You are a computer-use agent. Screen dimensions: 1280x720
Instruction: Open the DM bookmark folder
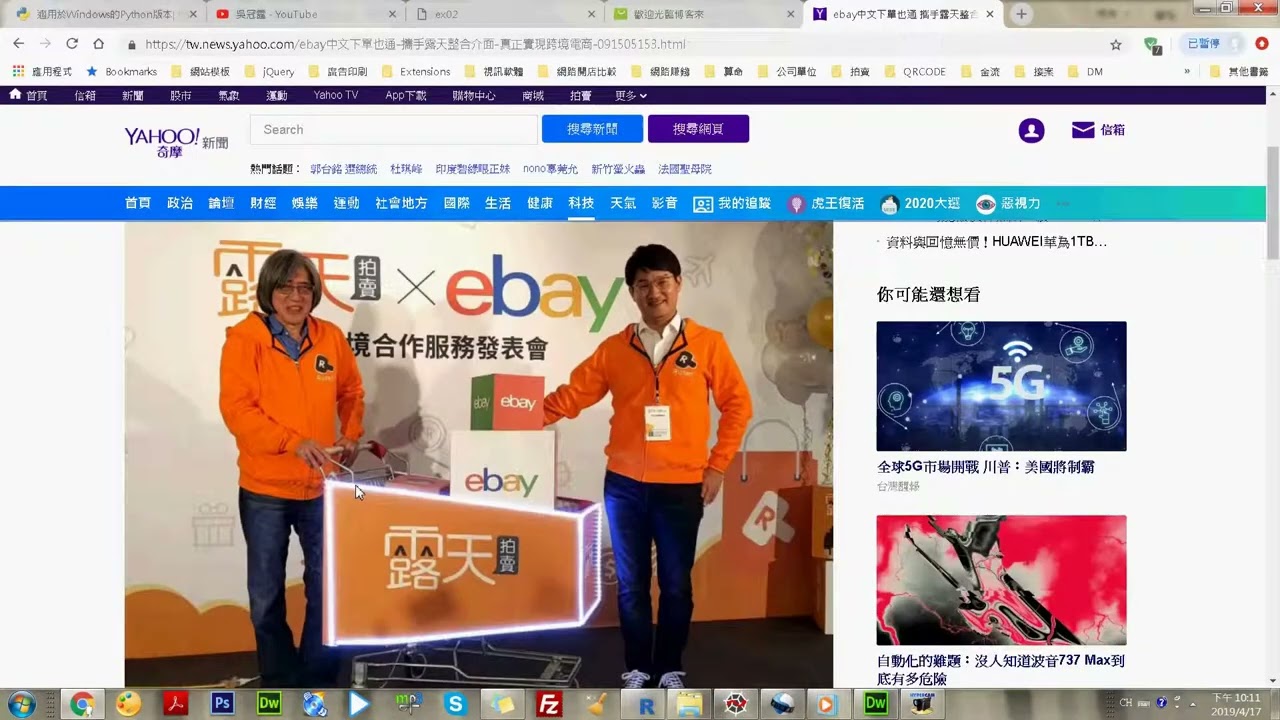point(1086,71)
